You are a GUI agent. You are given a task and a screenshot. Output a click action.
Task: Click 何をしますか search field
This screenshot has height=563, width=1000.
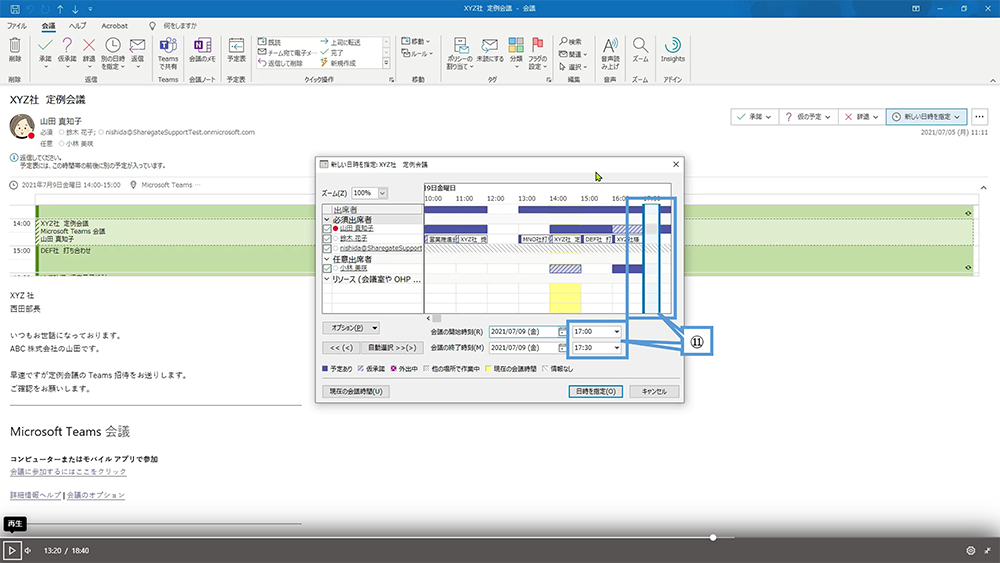180,26
